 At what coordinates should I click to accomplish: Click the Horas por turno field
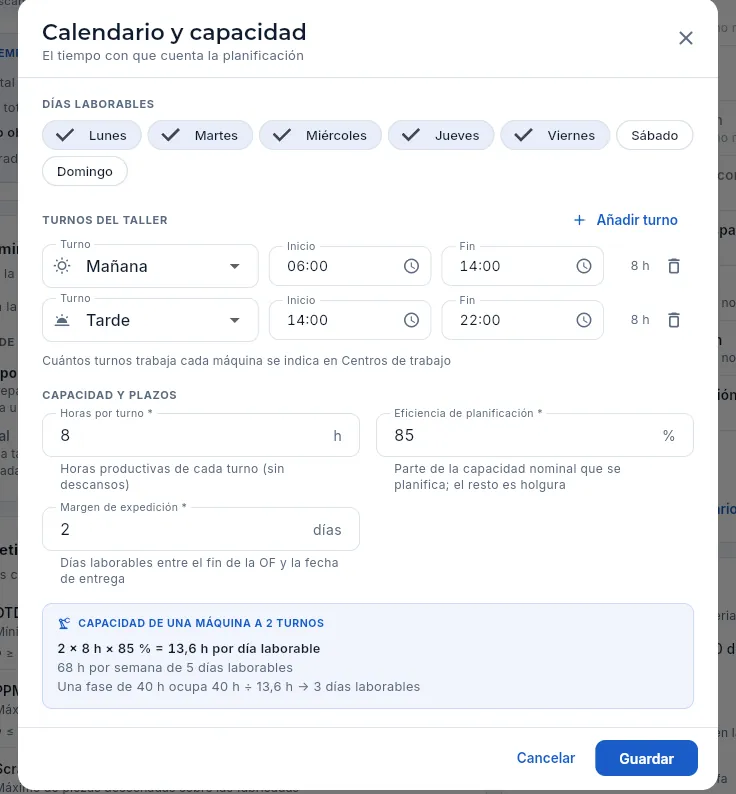click(x=201, y=435)
